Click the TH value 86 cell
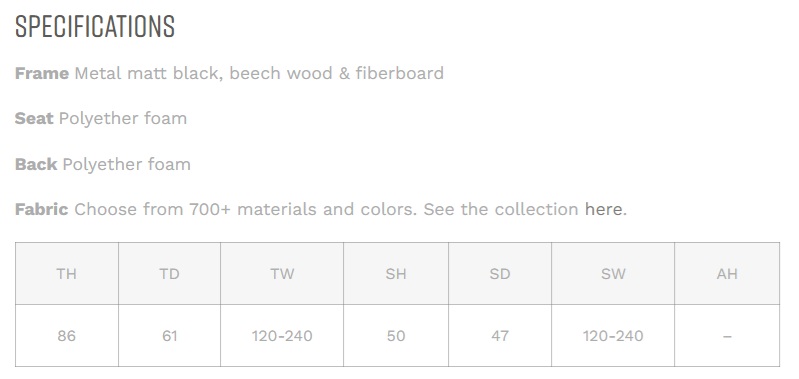 click(x=67, y=336)
